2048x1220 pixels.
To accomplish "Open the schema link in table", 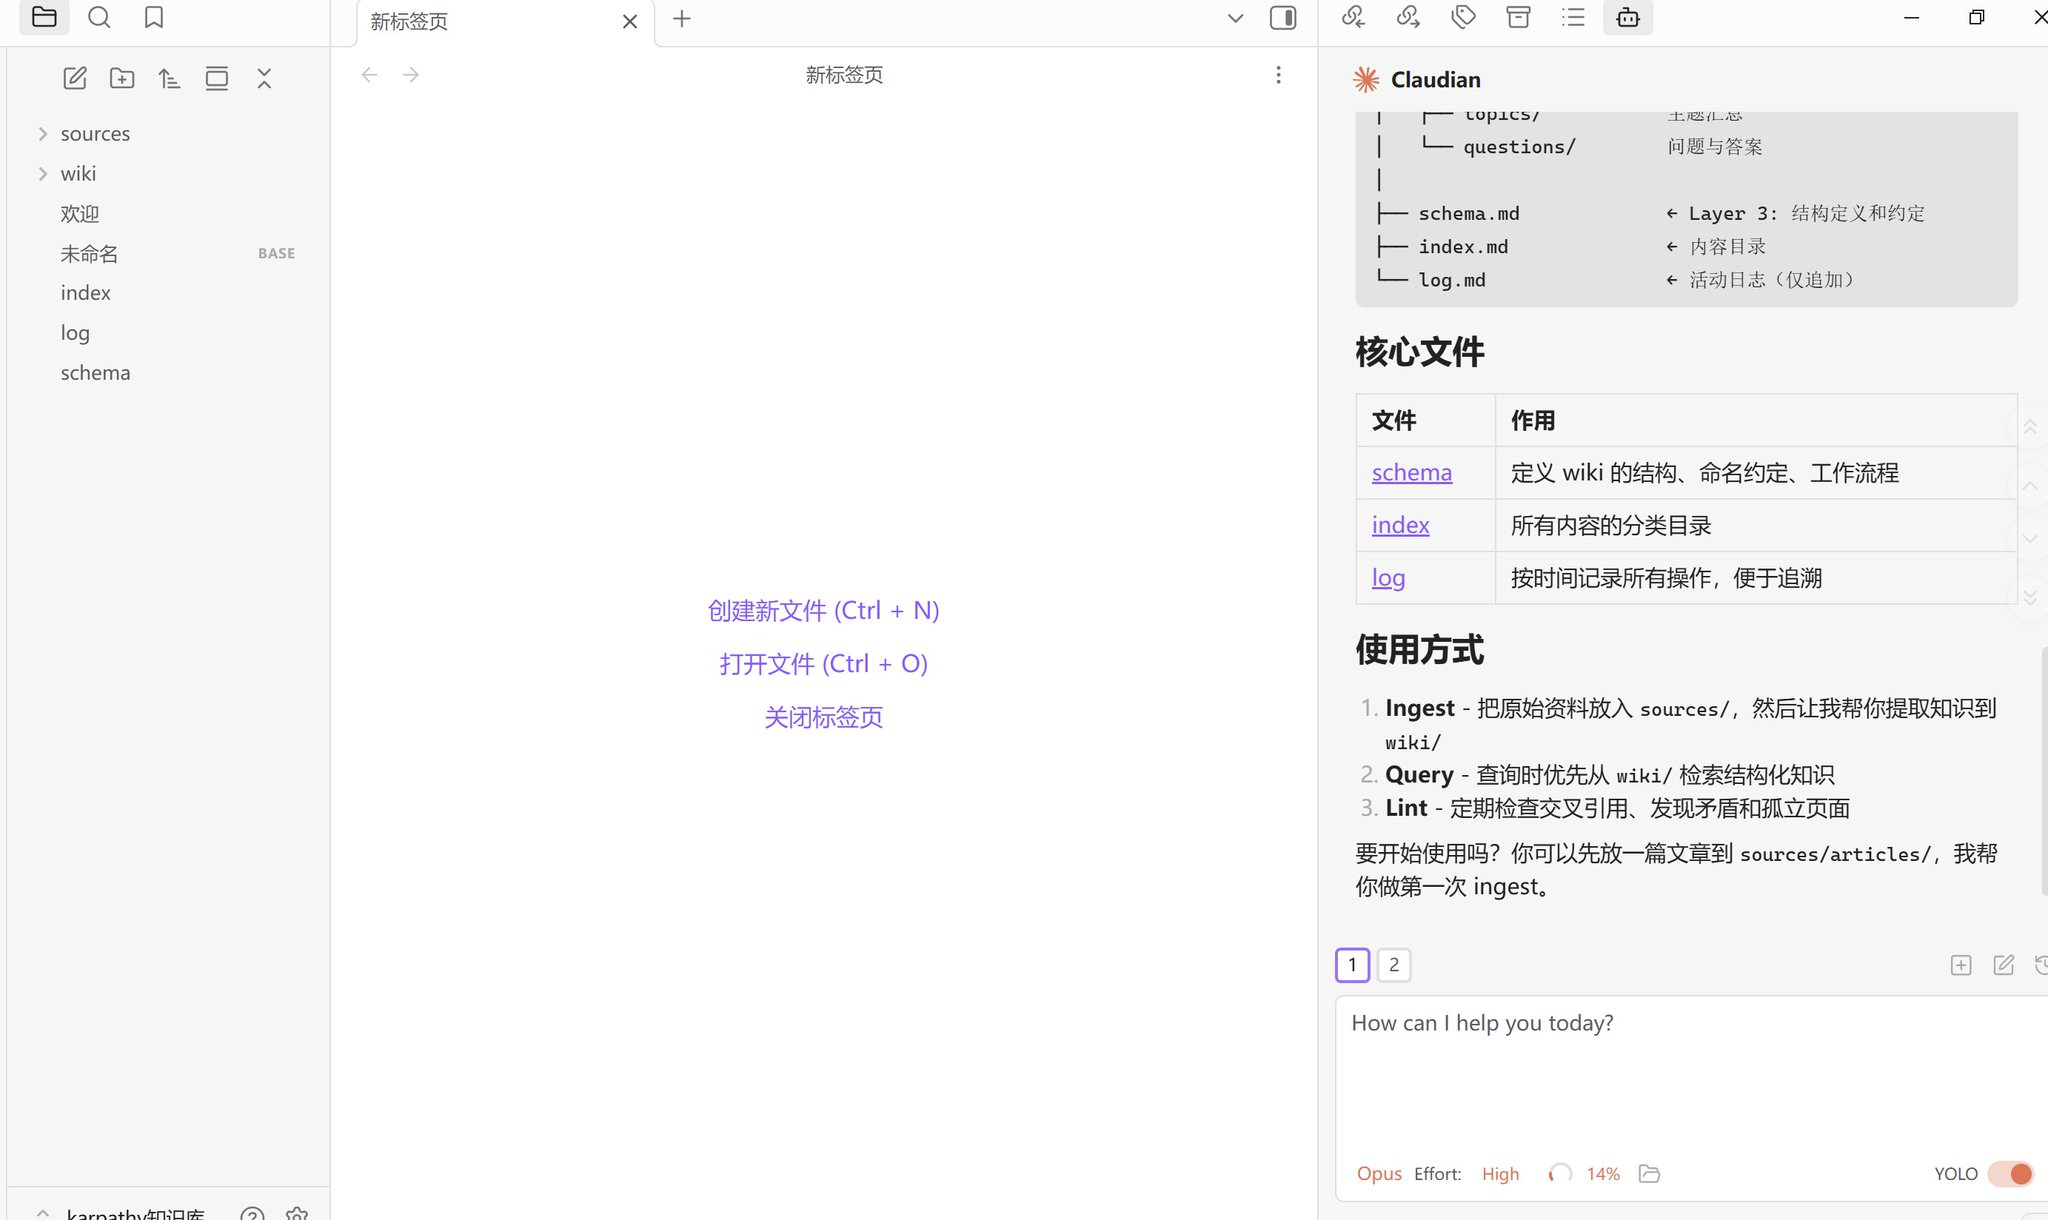I will click(x=1411, y=472).
